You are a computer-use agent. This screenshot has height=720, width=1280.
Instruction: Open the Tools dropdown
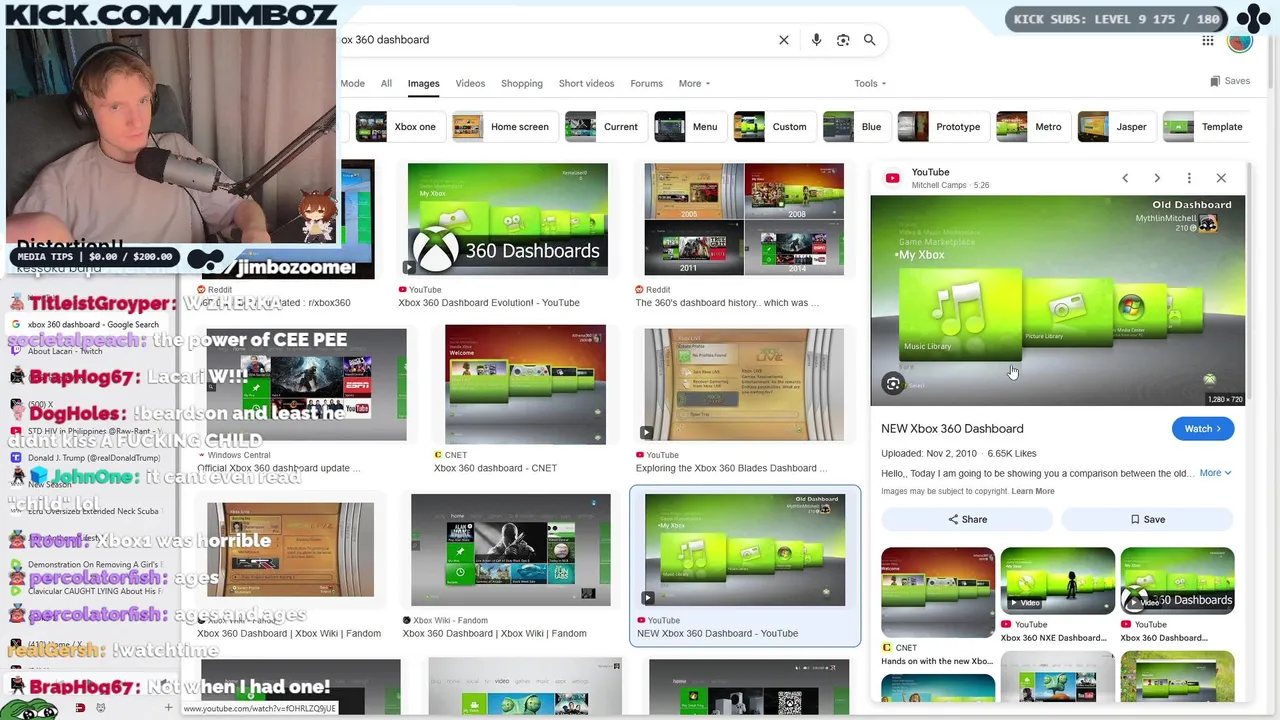870,84
